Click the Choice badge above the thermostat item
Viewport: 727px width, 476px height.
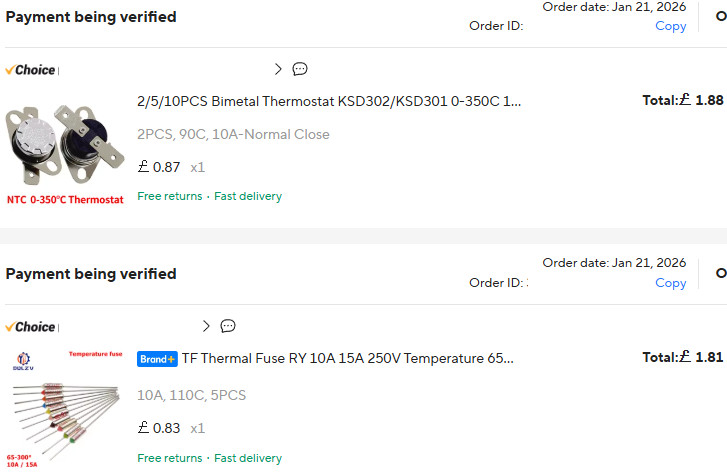click(x=30, y=70)
